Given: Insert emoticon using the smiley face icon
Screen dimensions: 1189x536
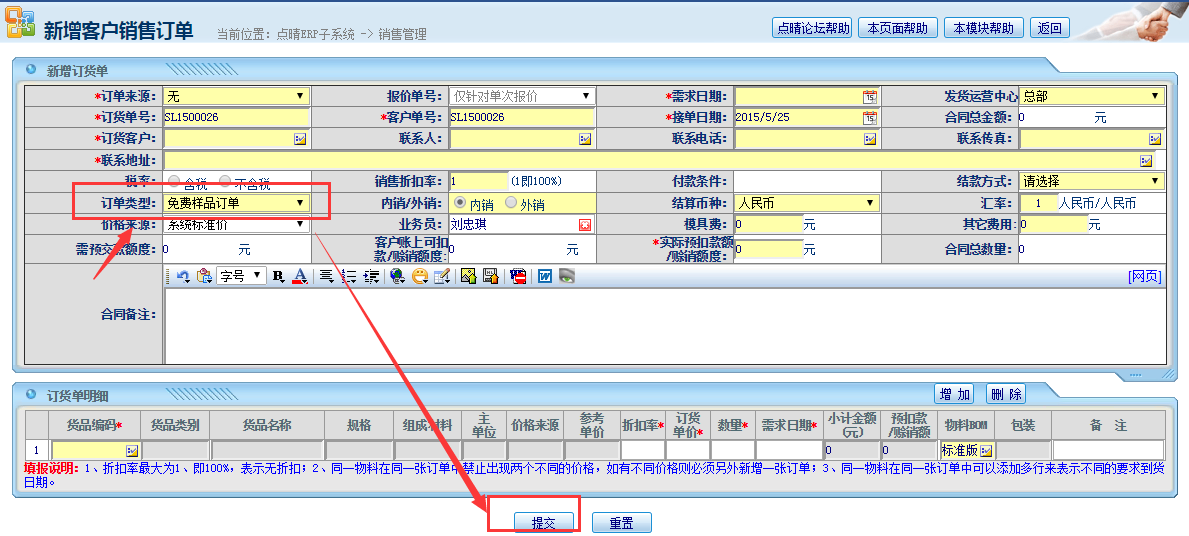Looking at the screenshot, I should pyautogui.click(x=420, y=276).
